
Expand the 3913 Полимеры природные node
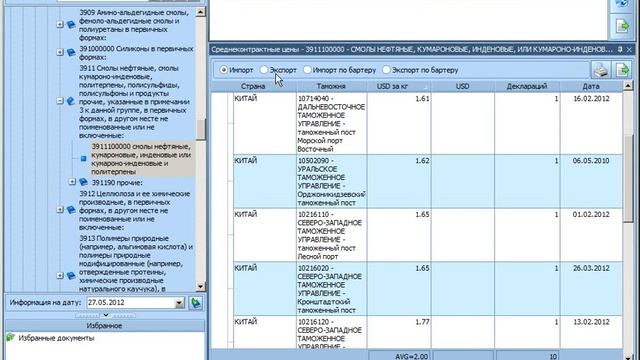point(60,276)
